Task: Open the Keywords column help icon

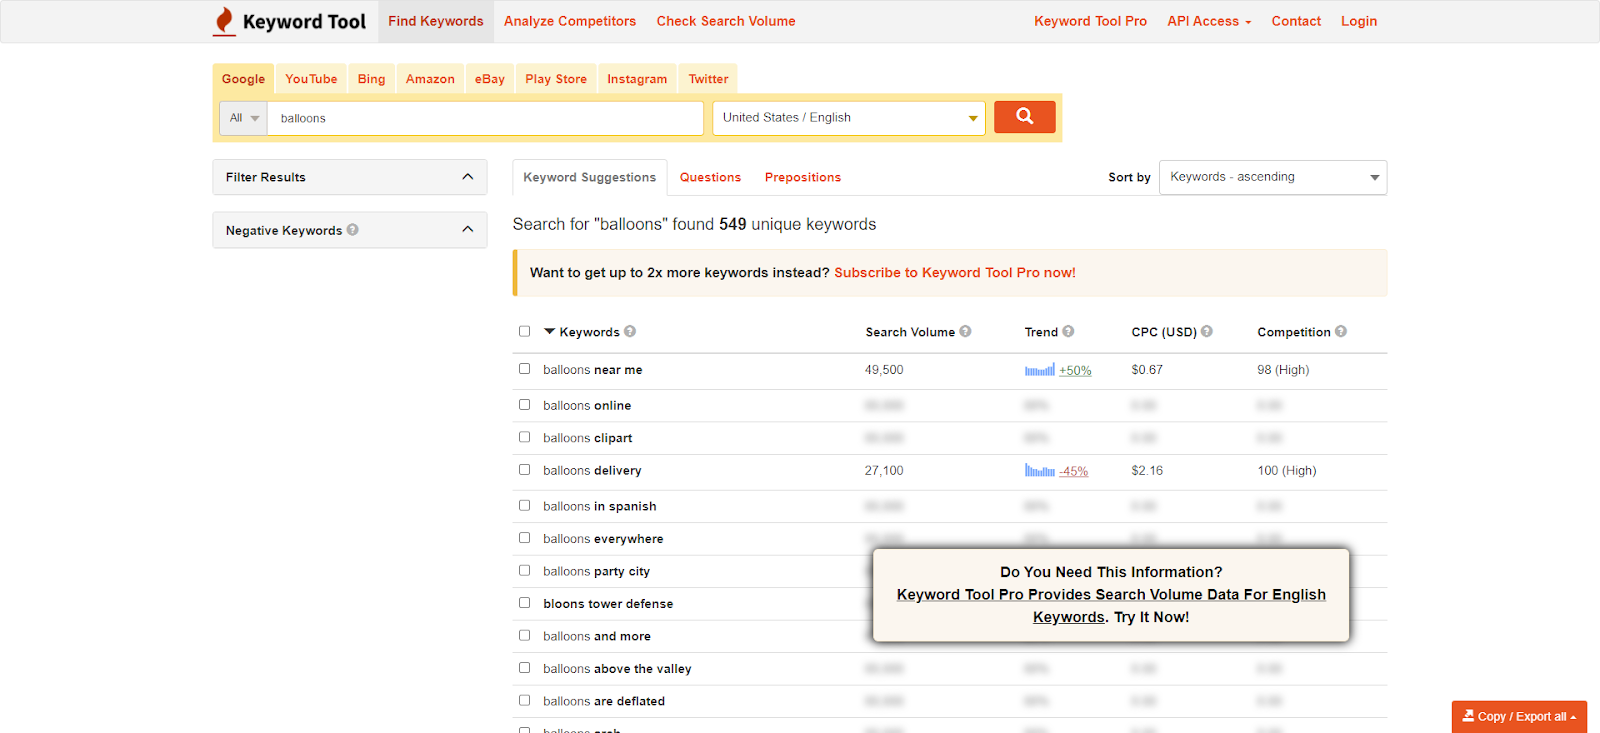Action: coord(630,331)
